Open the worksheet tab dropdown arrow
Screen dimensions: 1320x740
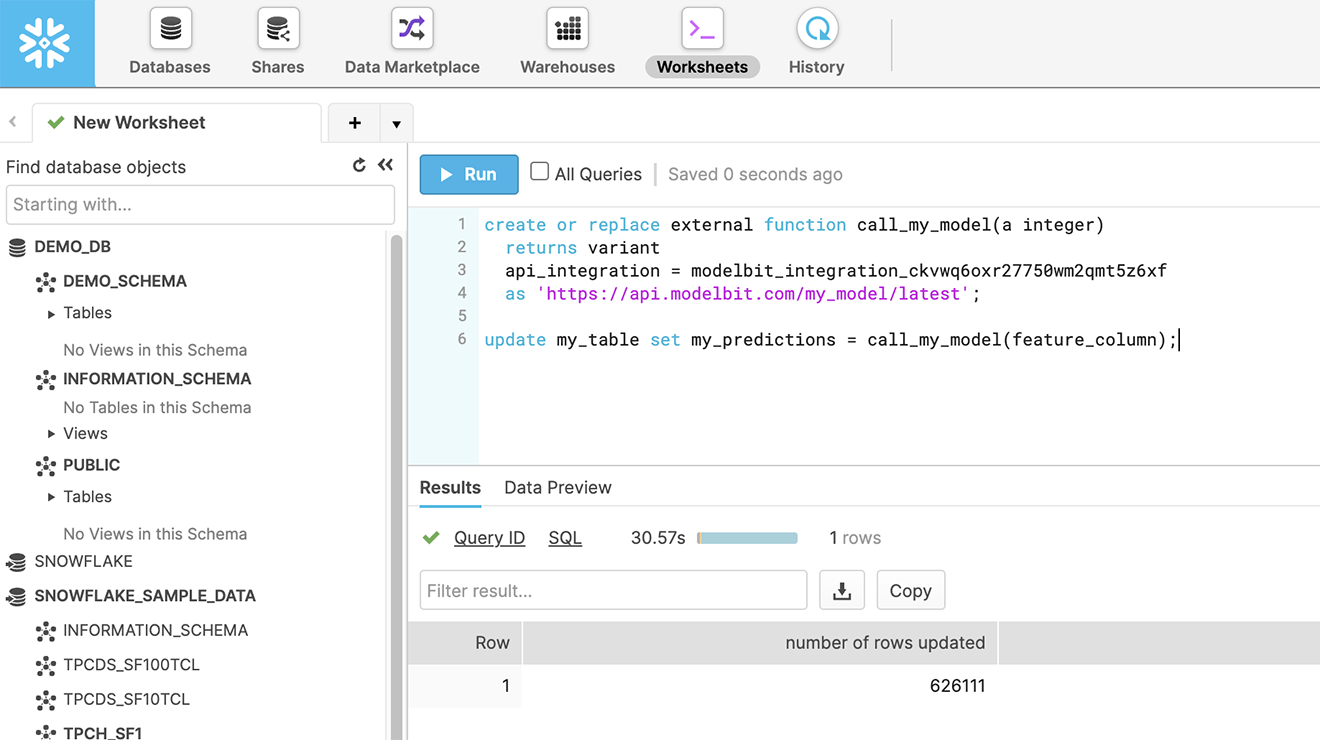point(396,124)
